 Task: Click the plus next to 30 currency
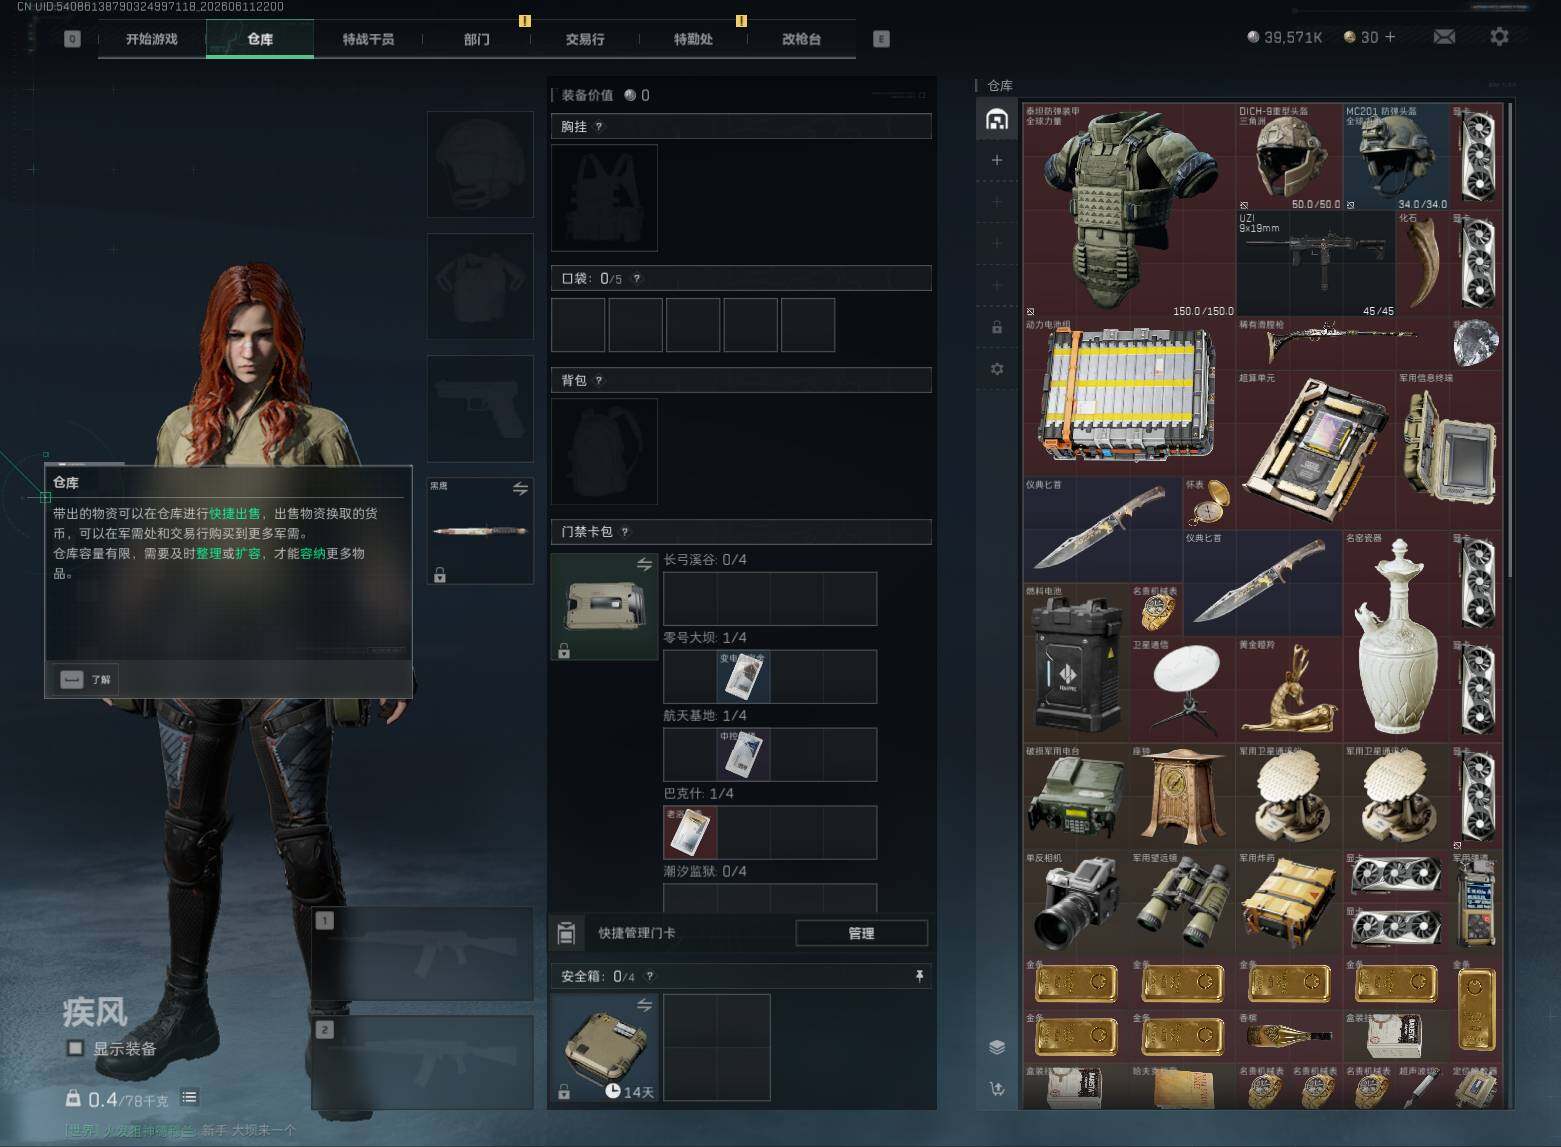click(x=1389, y=37)
